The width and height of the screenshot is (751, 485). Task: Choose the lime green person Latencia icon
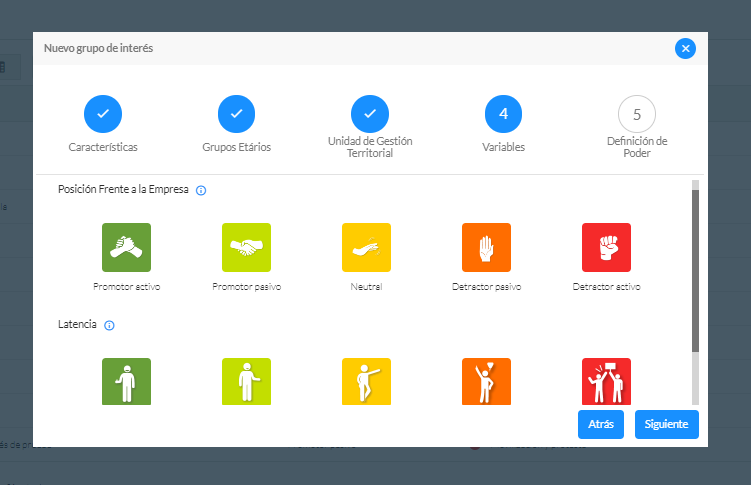coord(246,382)
